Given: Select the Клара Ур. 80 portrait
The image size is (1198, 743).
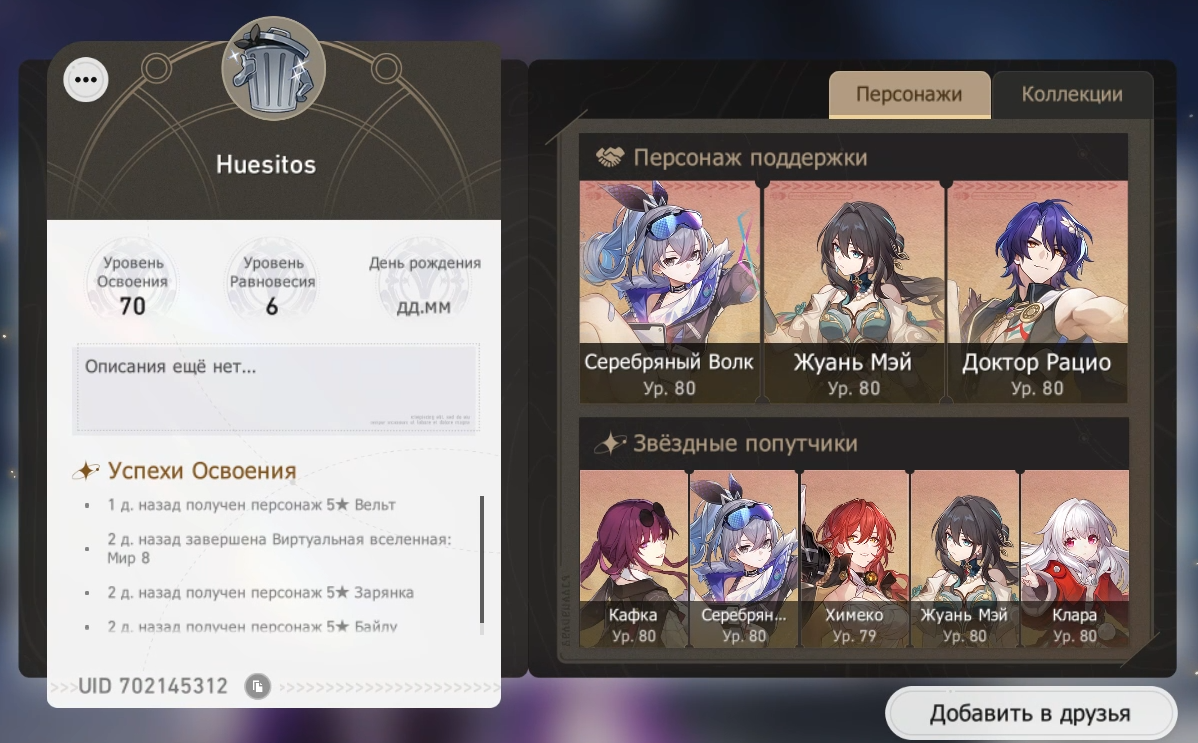Looking at the screenshot, I should (1074, 559).
